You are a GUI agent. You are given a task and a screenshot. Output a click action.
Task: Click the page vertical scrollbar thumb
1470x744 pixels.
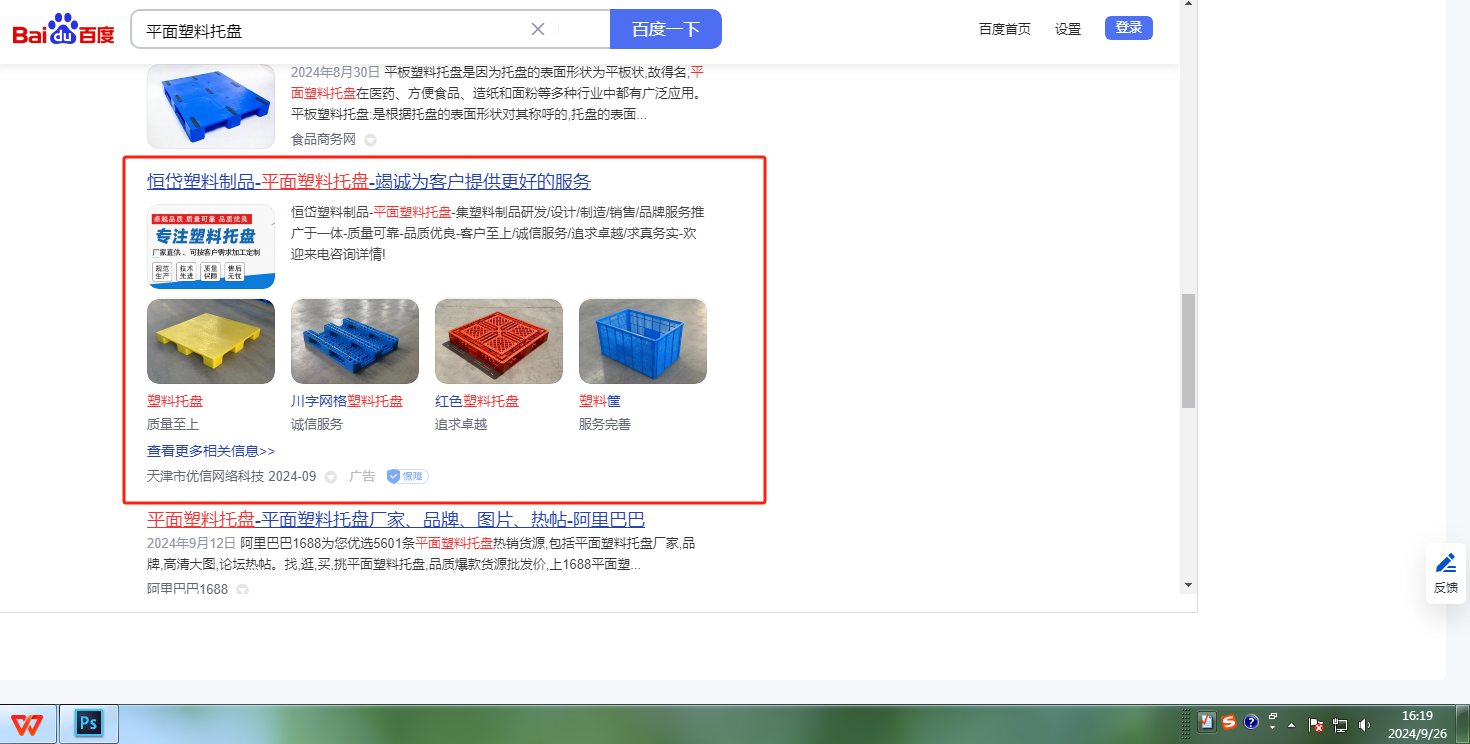point(1188,351)
